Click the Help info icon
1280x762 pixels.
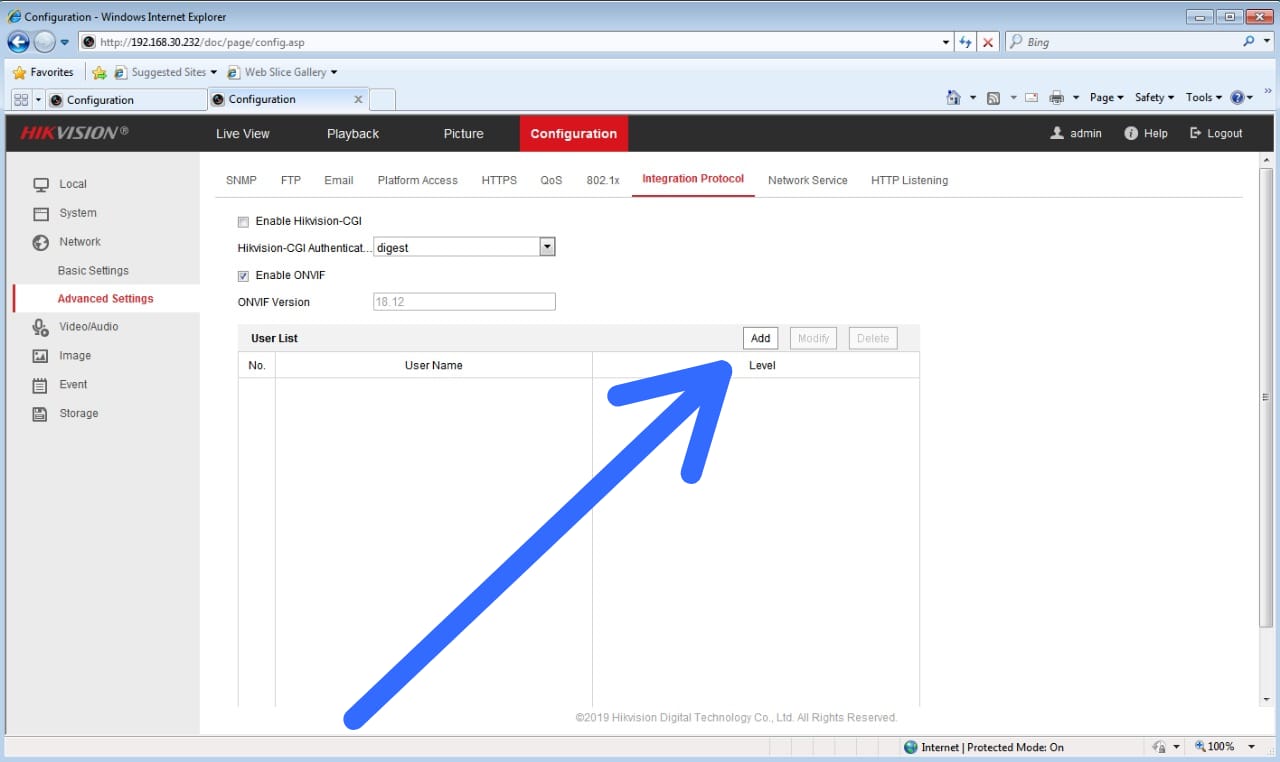point(1131,134)
